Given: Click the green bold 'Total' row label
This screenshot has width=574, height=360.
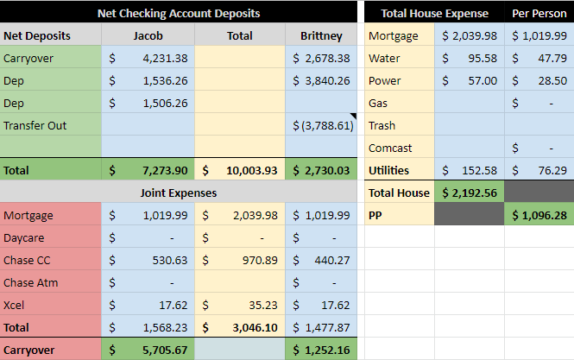Looking at the screenshot, I should click(51, 169).
